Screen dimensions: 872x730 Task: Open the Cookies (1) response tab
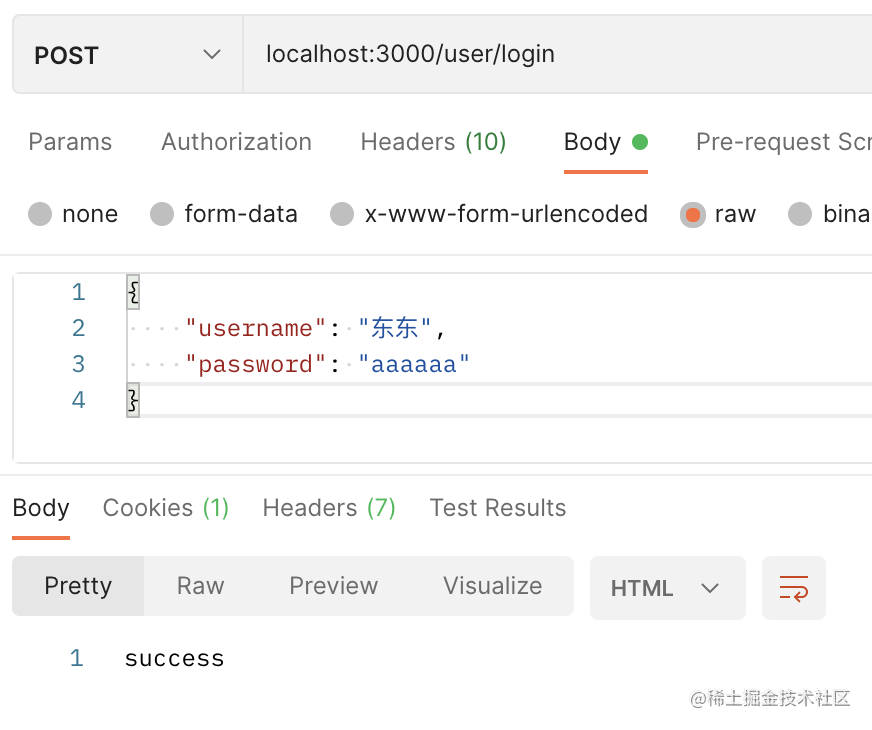pyautogui.click(x=166, y=508)
